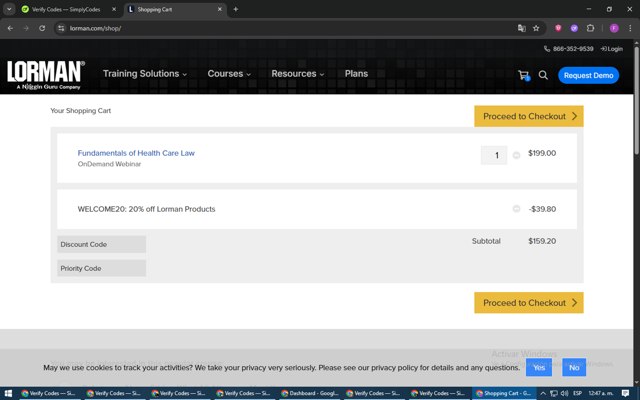
Task: Close the Verify Codes tab
Action: (114, 9)
